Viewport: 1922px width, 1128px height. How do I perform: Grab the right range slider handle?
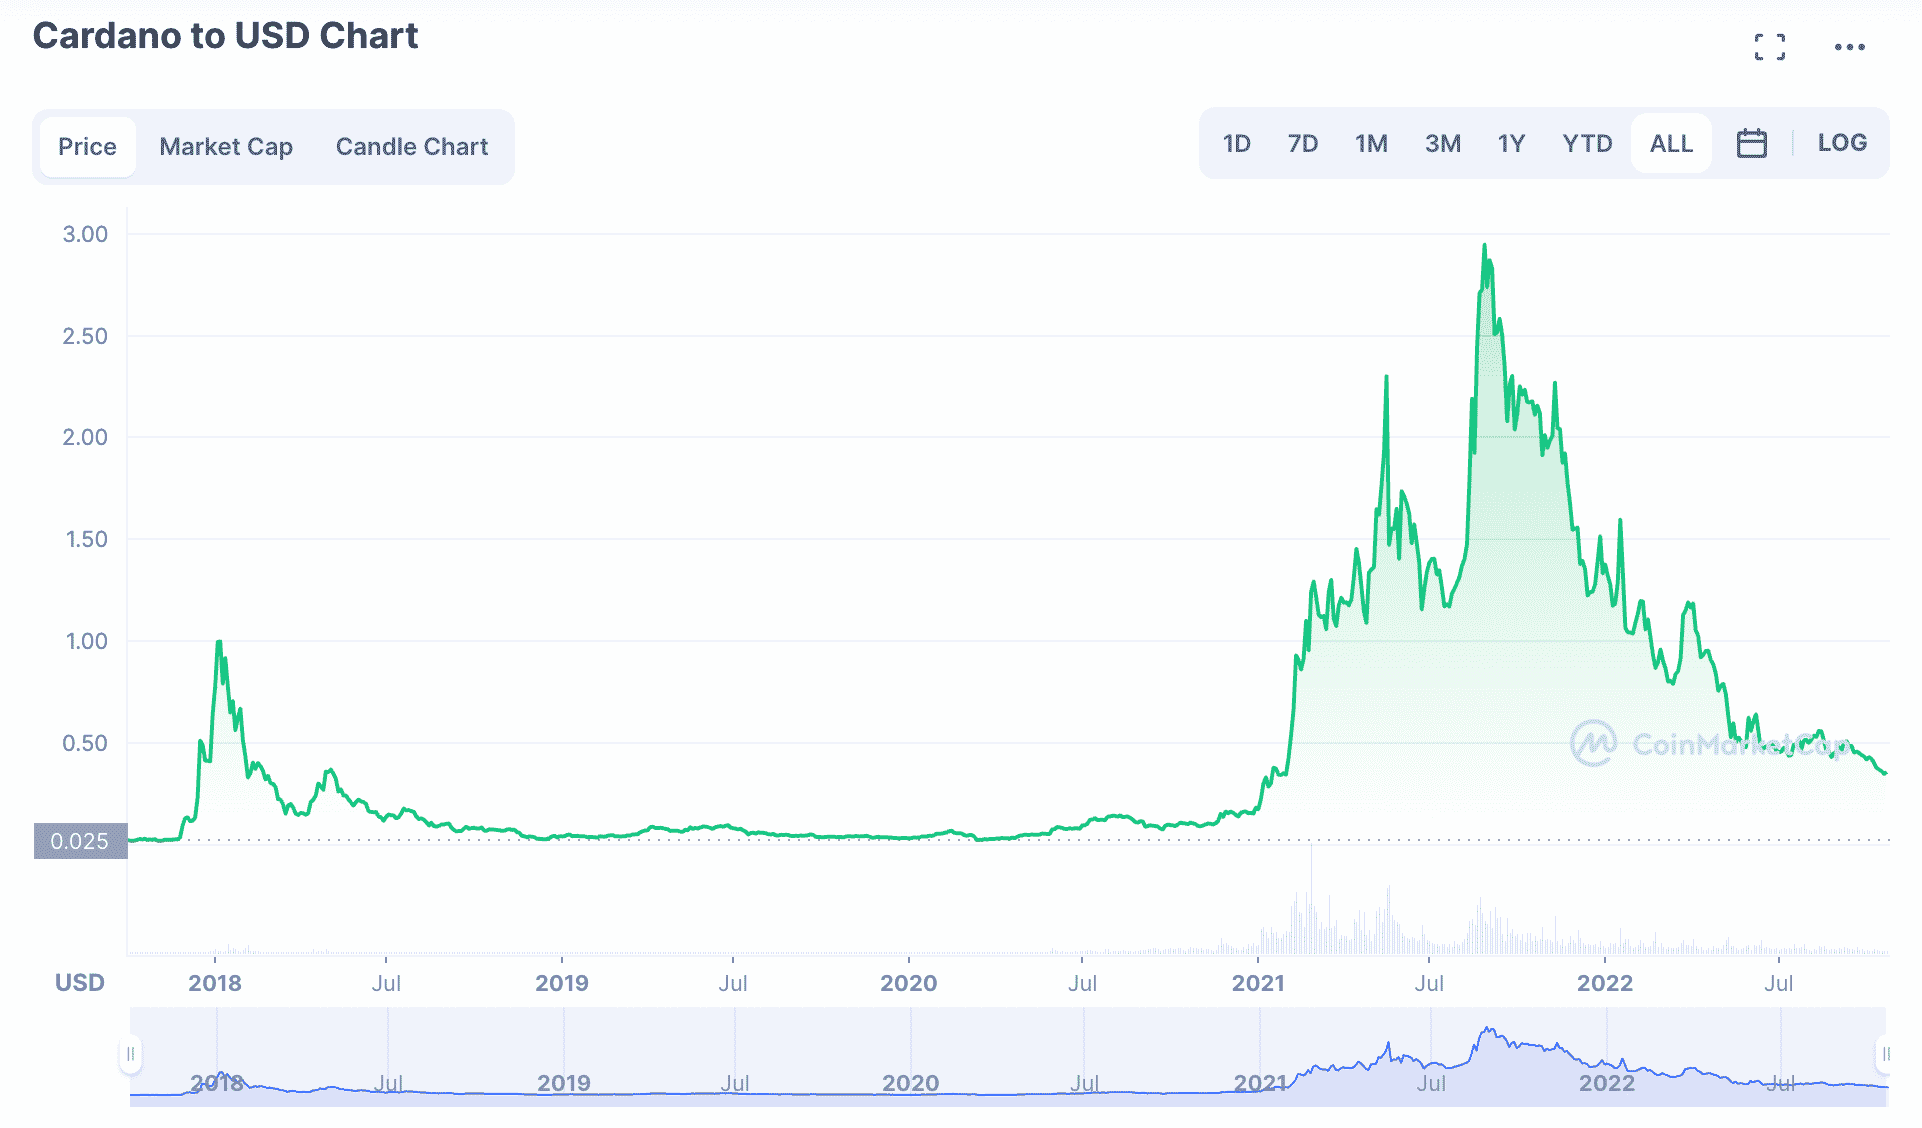tap(1885, 1054)
